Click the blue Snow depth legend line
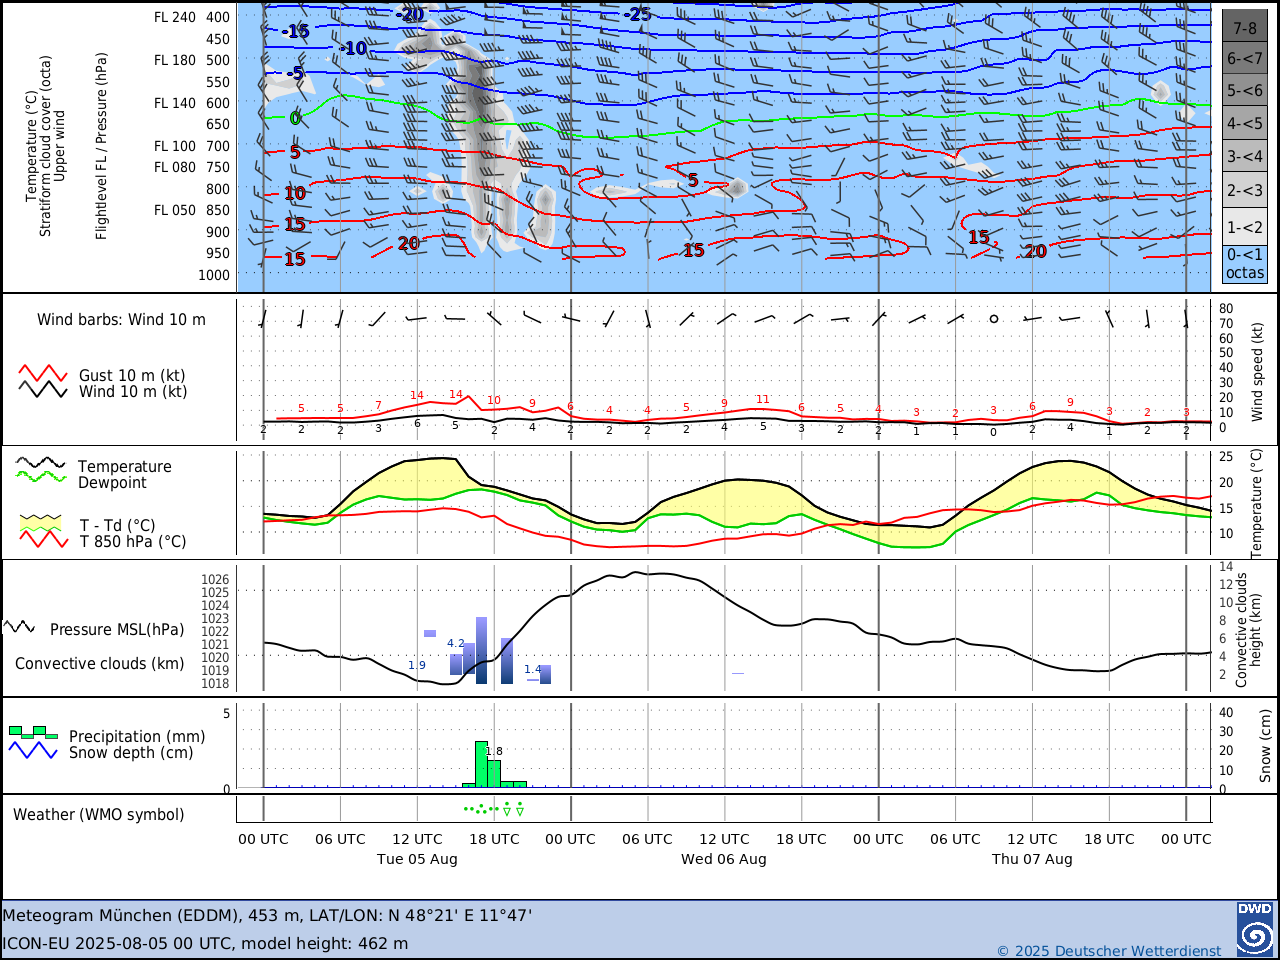The image size is (1280, 960). (x=33, y=749)
